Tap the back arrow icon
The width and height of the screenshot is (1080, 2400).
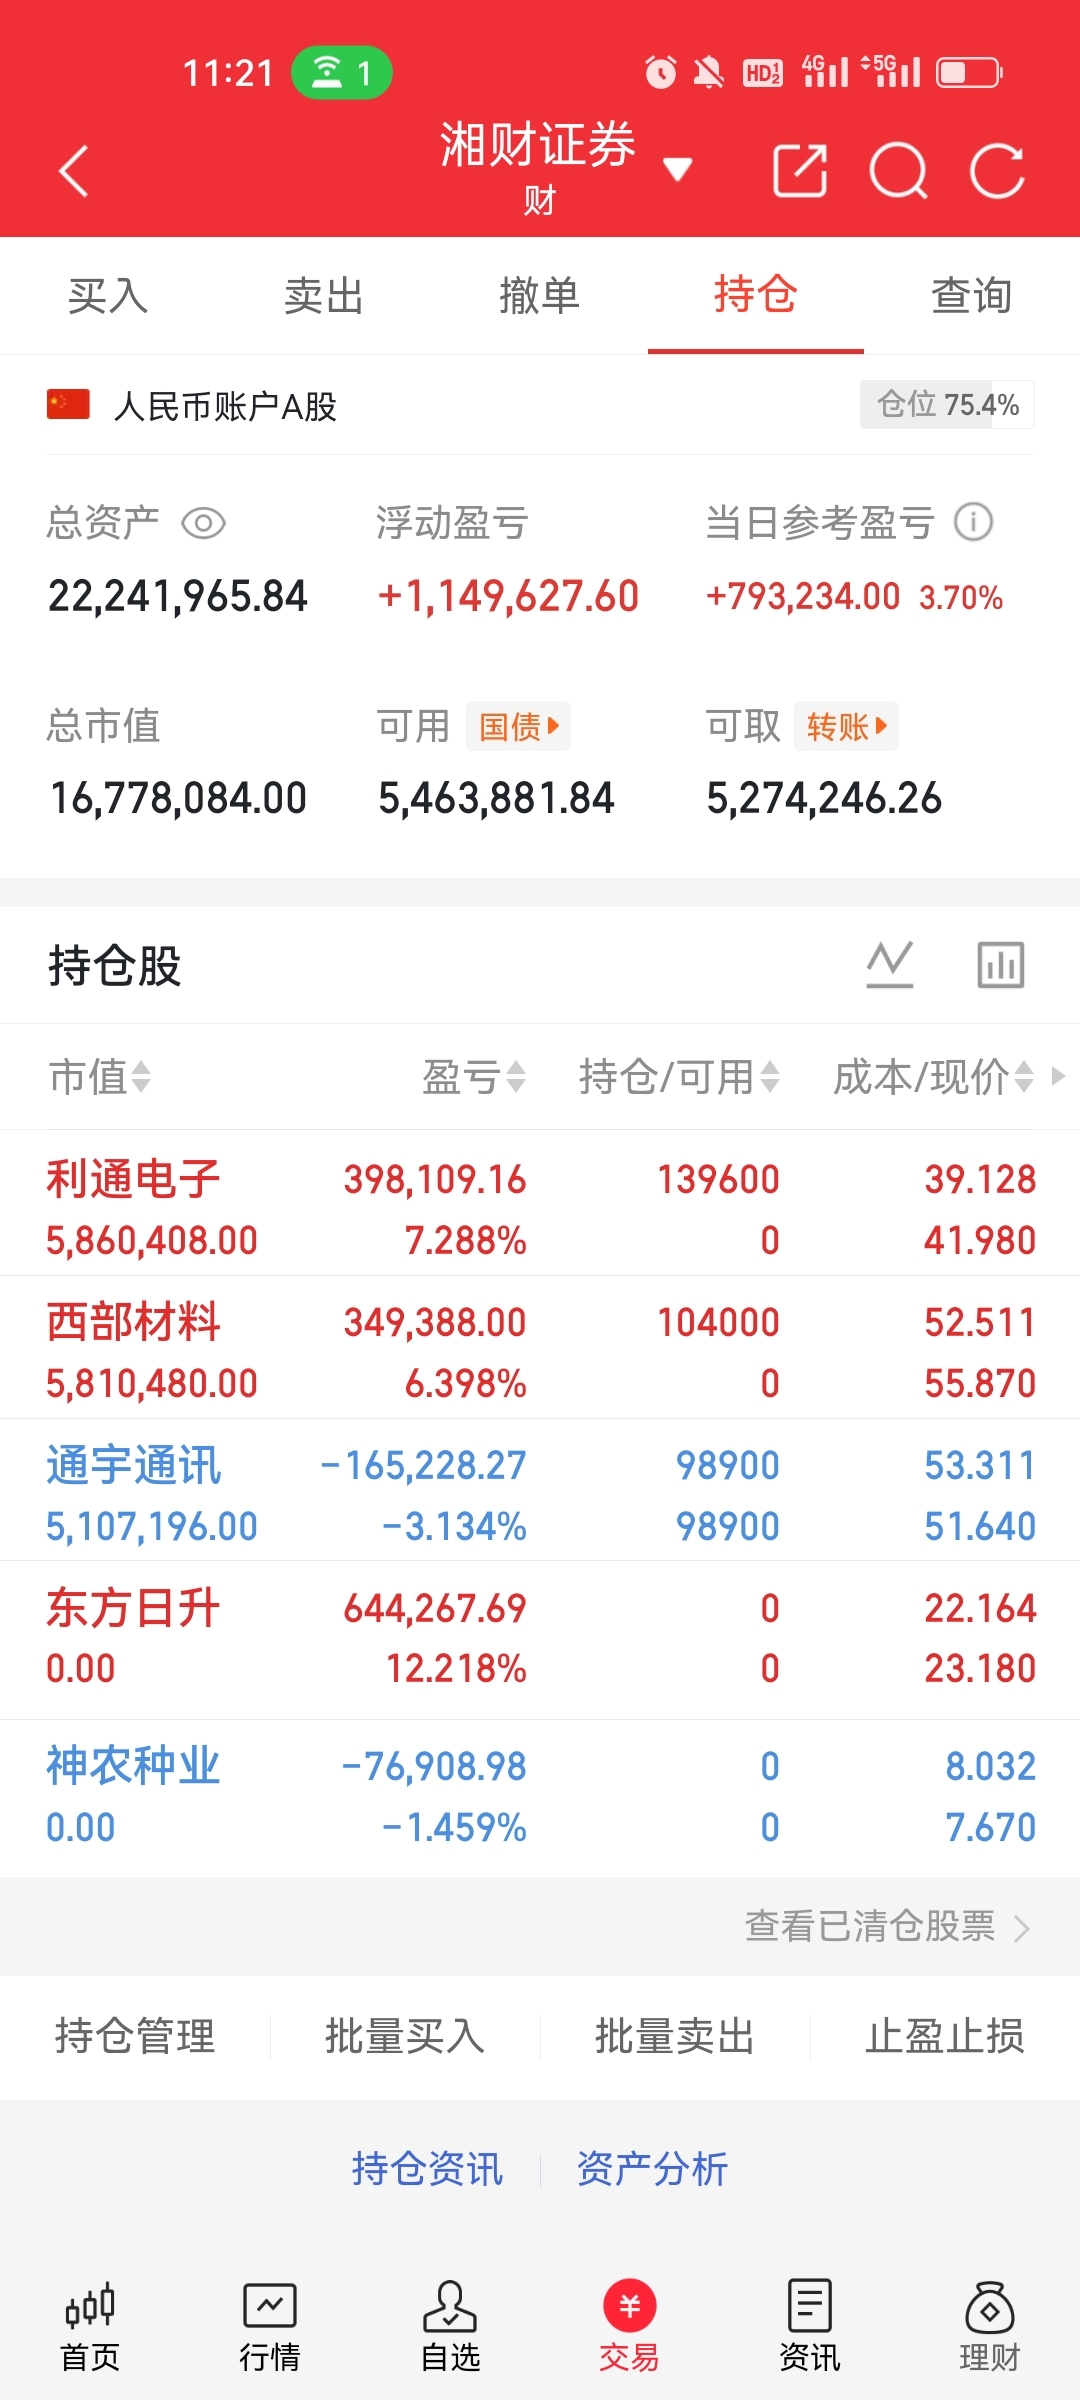pyautogui.click(x=74, y=171)
